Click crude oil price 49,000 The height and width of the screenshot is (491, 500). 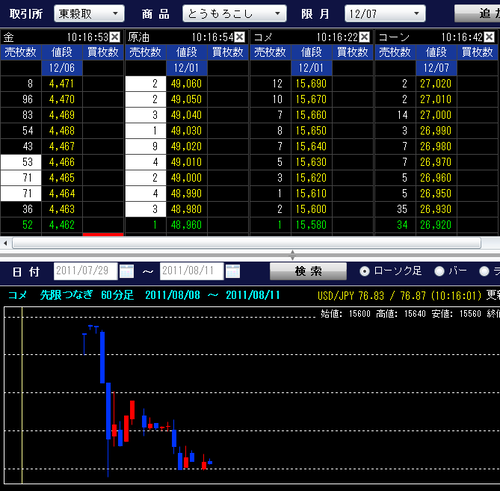tap(186, 178)
